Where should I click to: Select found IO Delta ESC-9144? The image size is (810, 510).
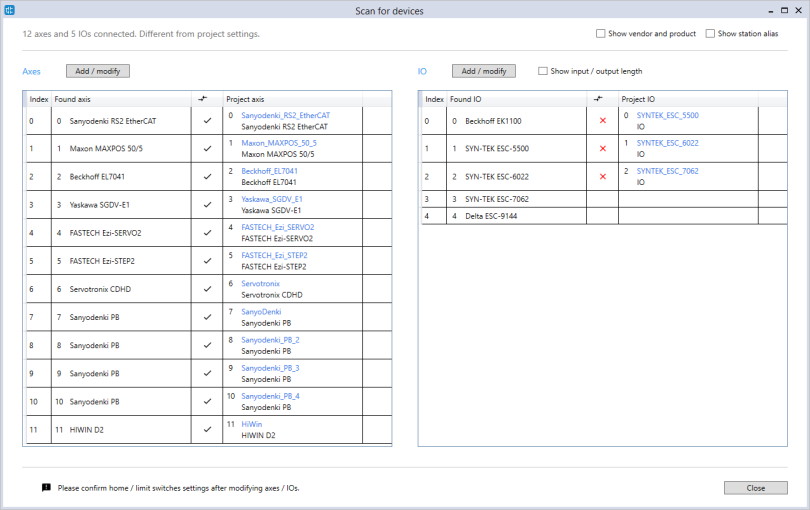point(491,216)
